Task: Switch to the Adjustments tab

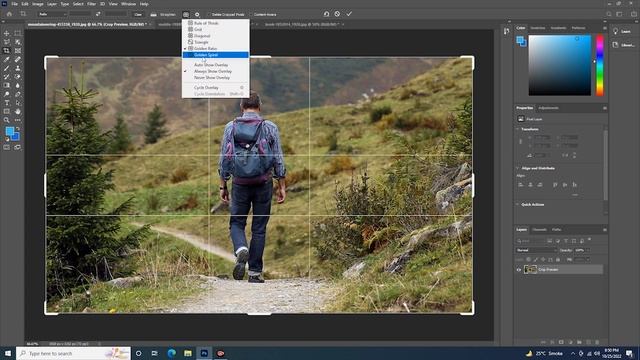Action: [x=548, y=108]
